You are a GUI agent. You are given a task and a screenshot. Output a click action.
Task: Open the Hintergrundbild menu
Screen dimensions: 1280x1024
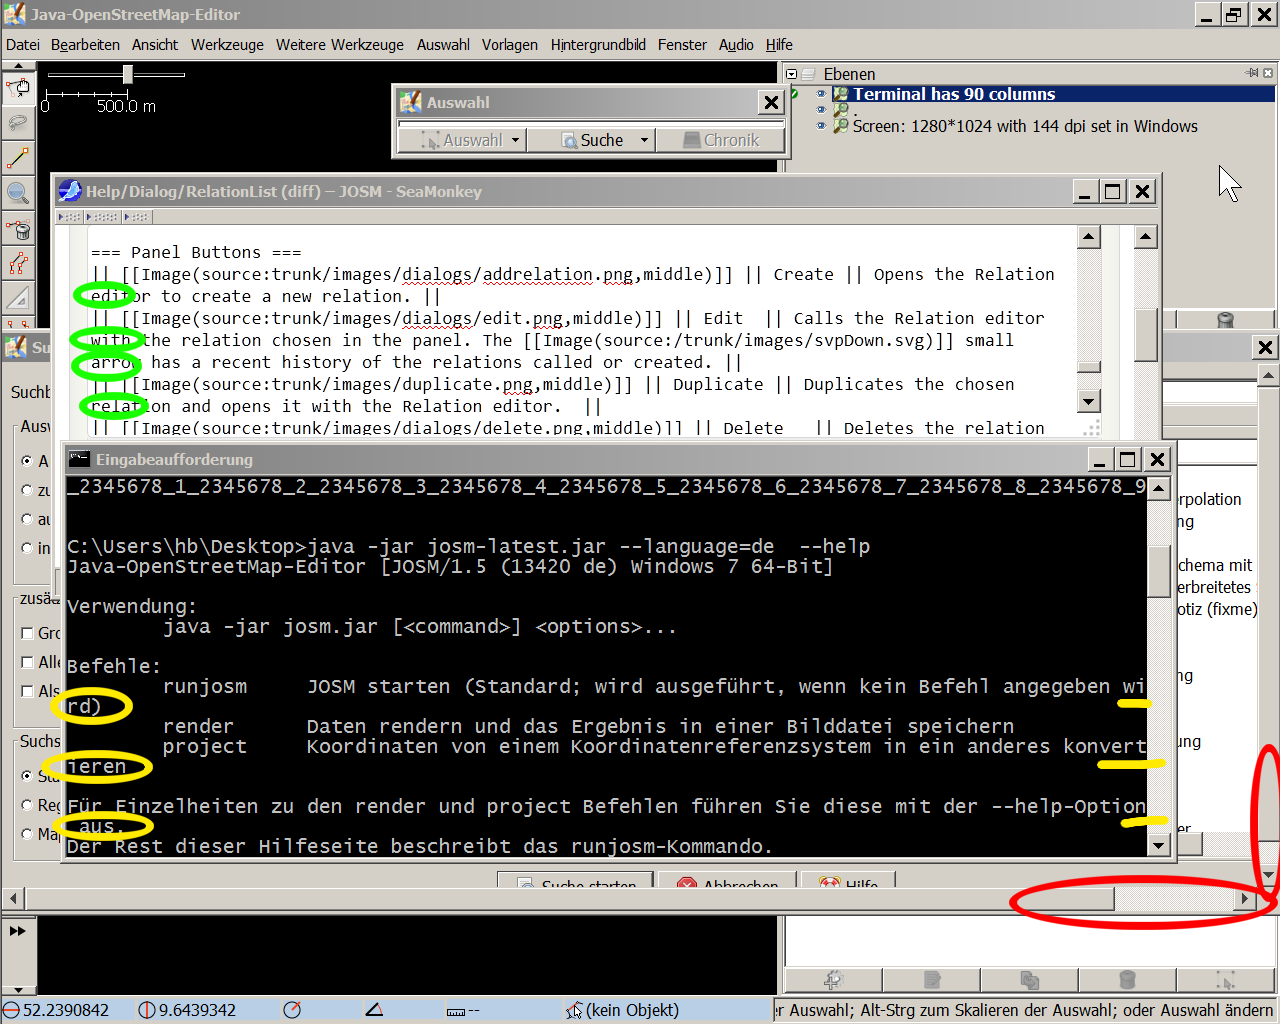click(x=597, y=45)
